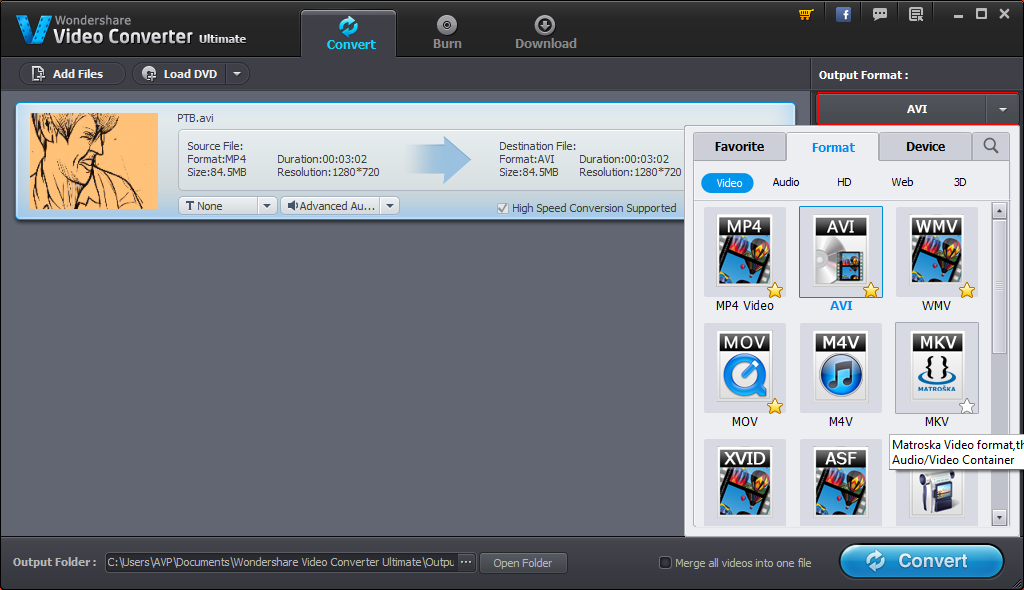1024x590 pixels.
Task: Select the AVI format icon
Action: tap(840, 252)
